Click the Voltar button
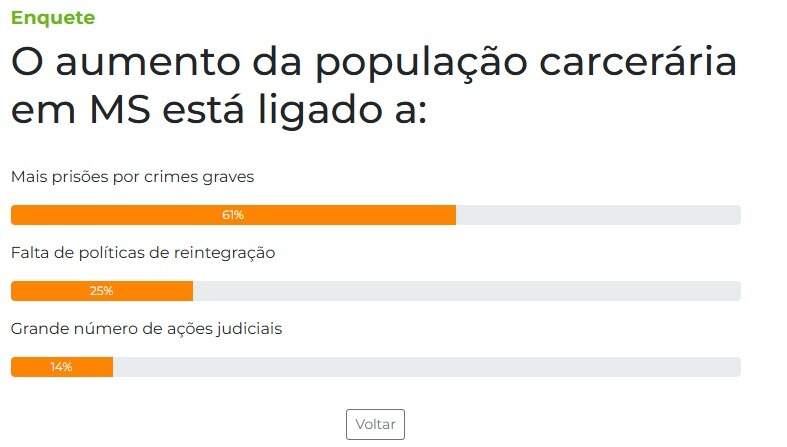This screenshot has width=787, height=447. point(375,424)
